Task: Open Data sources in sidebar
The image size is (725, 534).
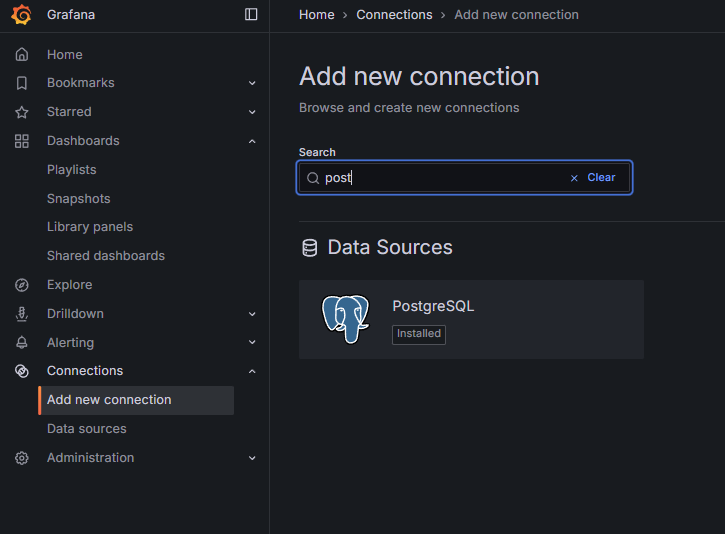Action: point(87,429)
